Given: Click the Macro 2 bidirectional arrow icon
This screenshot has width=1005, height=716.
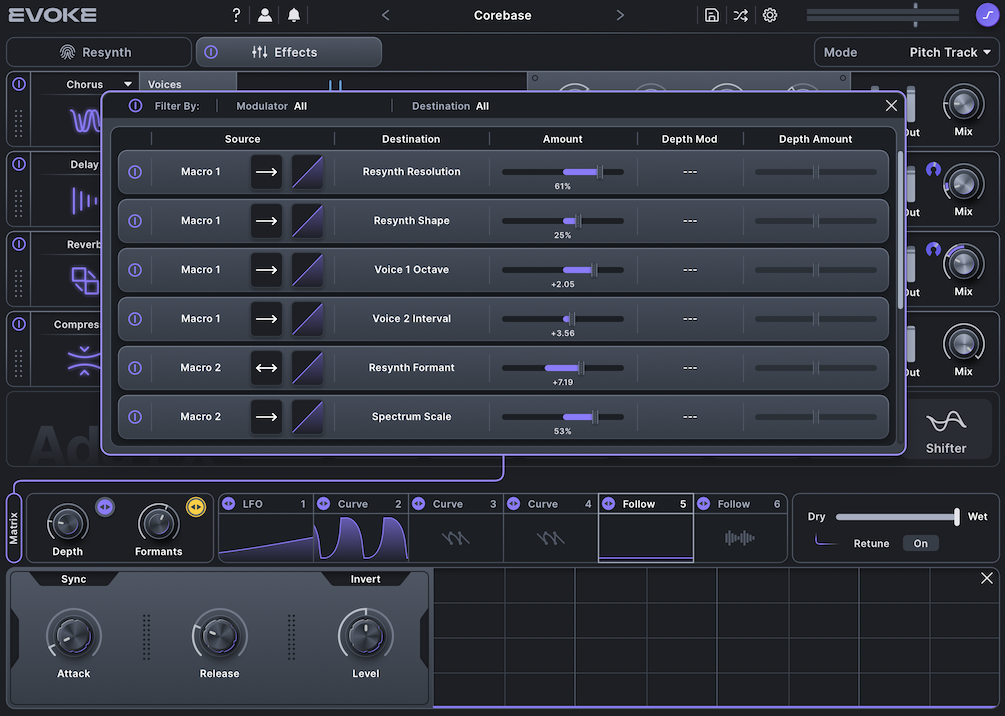Looking at the screenshot, I should point(266,368).
